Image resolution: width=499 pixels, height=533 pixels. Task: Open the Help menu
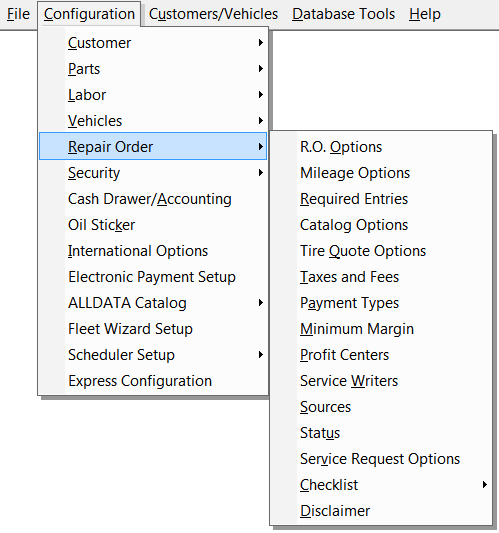pos(425,14)
